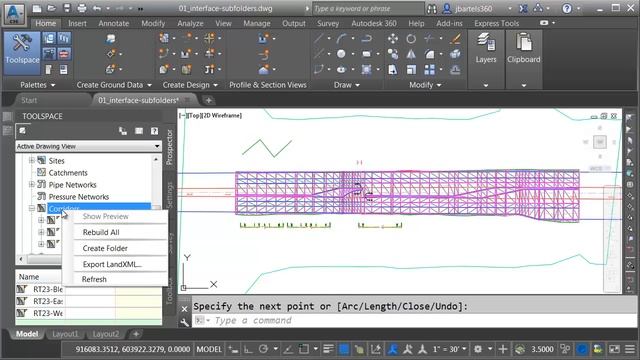Expand the Create Ground Data panel dropdown
The height and width of the screenshot is (360, 640).
[149, 85]
